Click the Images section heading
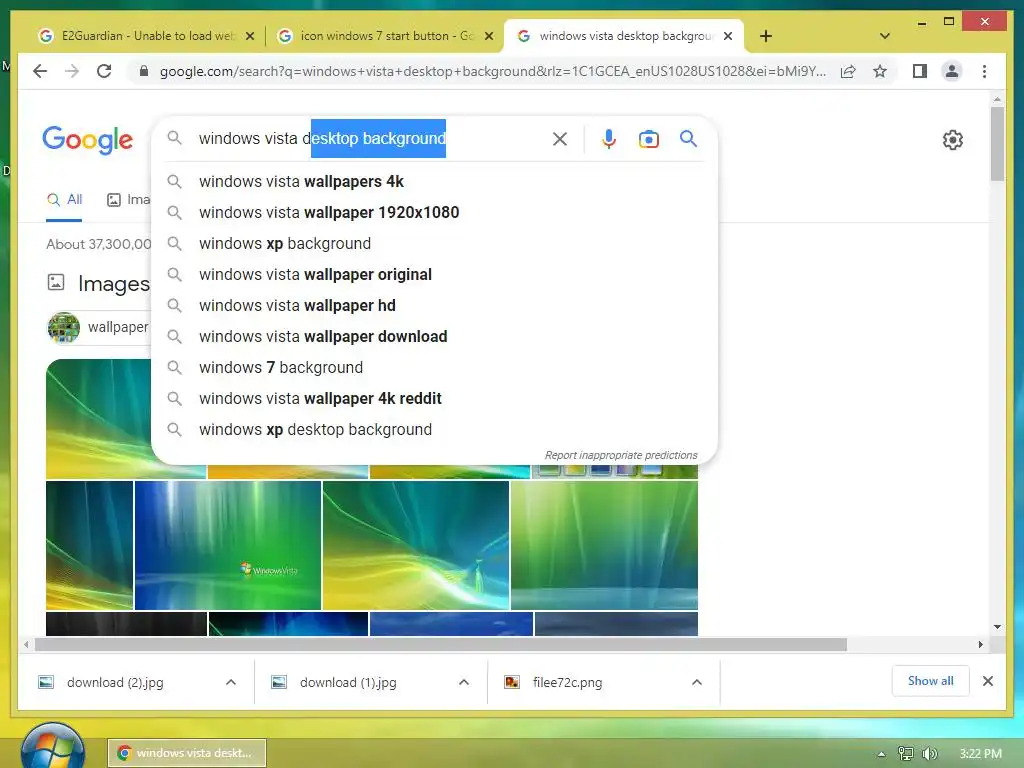The image size is (1024, 768). (x=114, y=283)
